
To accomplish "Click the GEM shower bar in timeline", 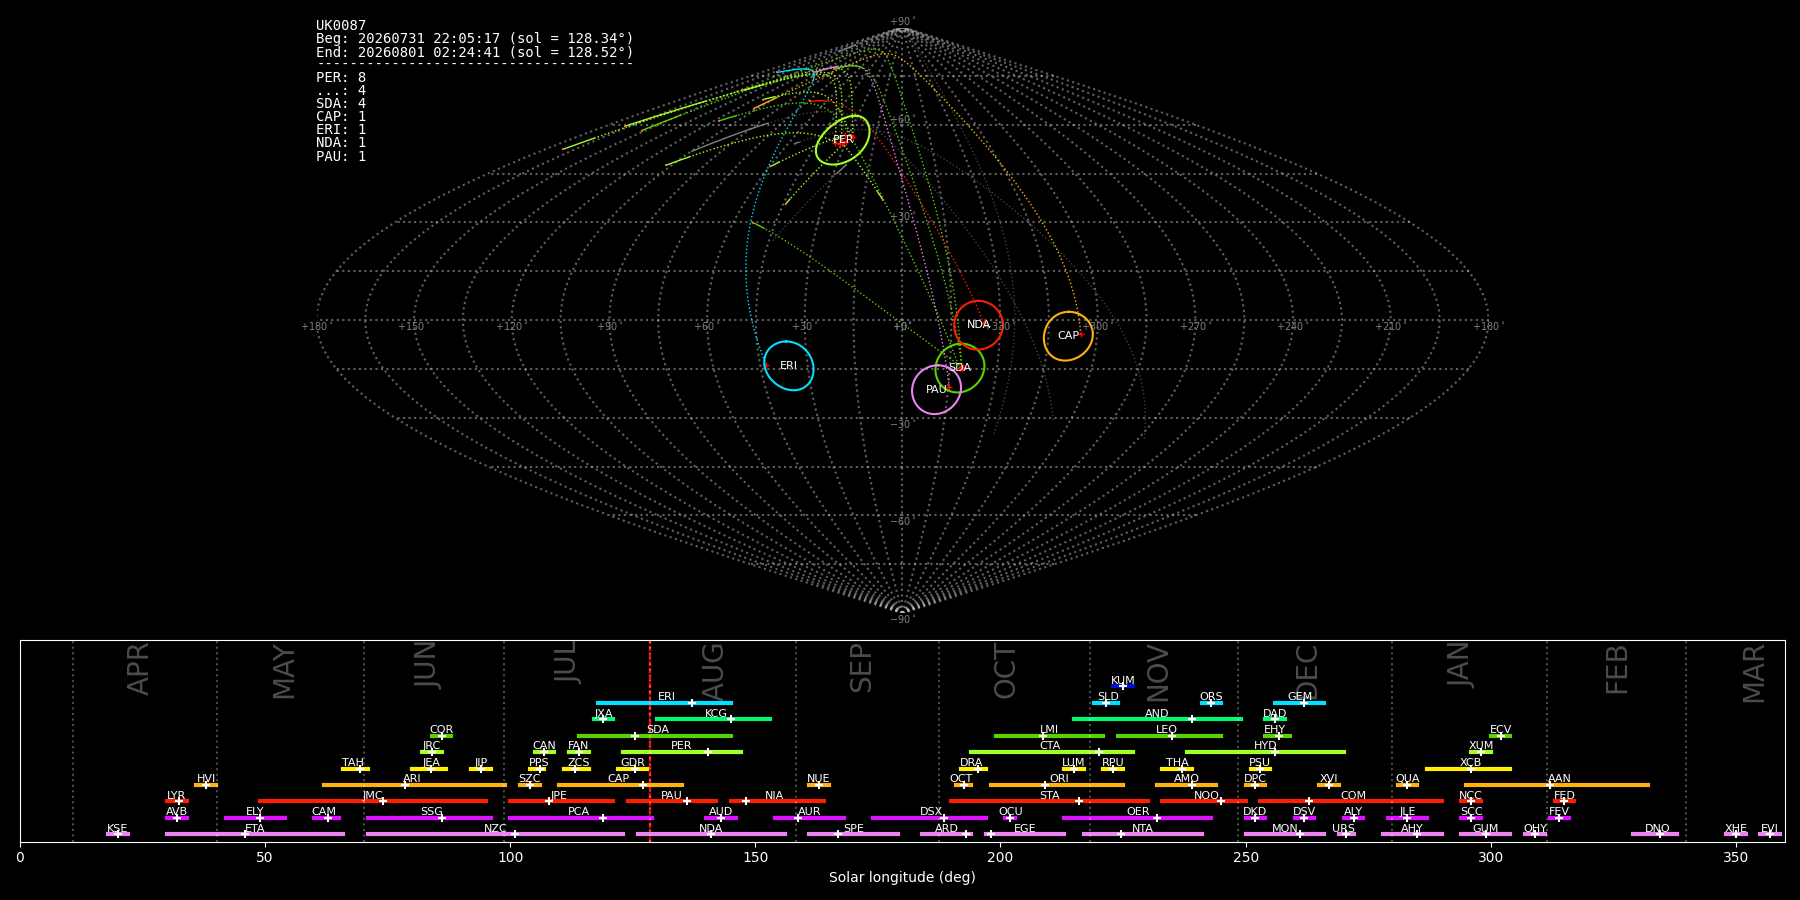I will [x=1299, y=703].
